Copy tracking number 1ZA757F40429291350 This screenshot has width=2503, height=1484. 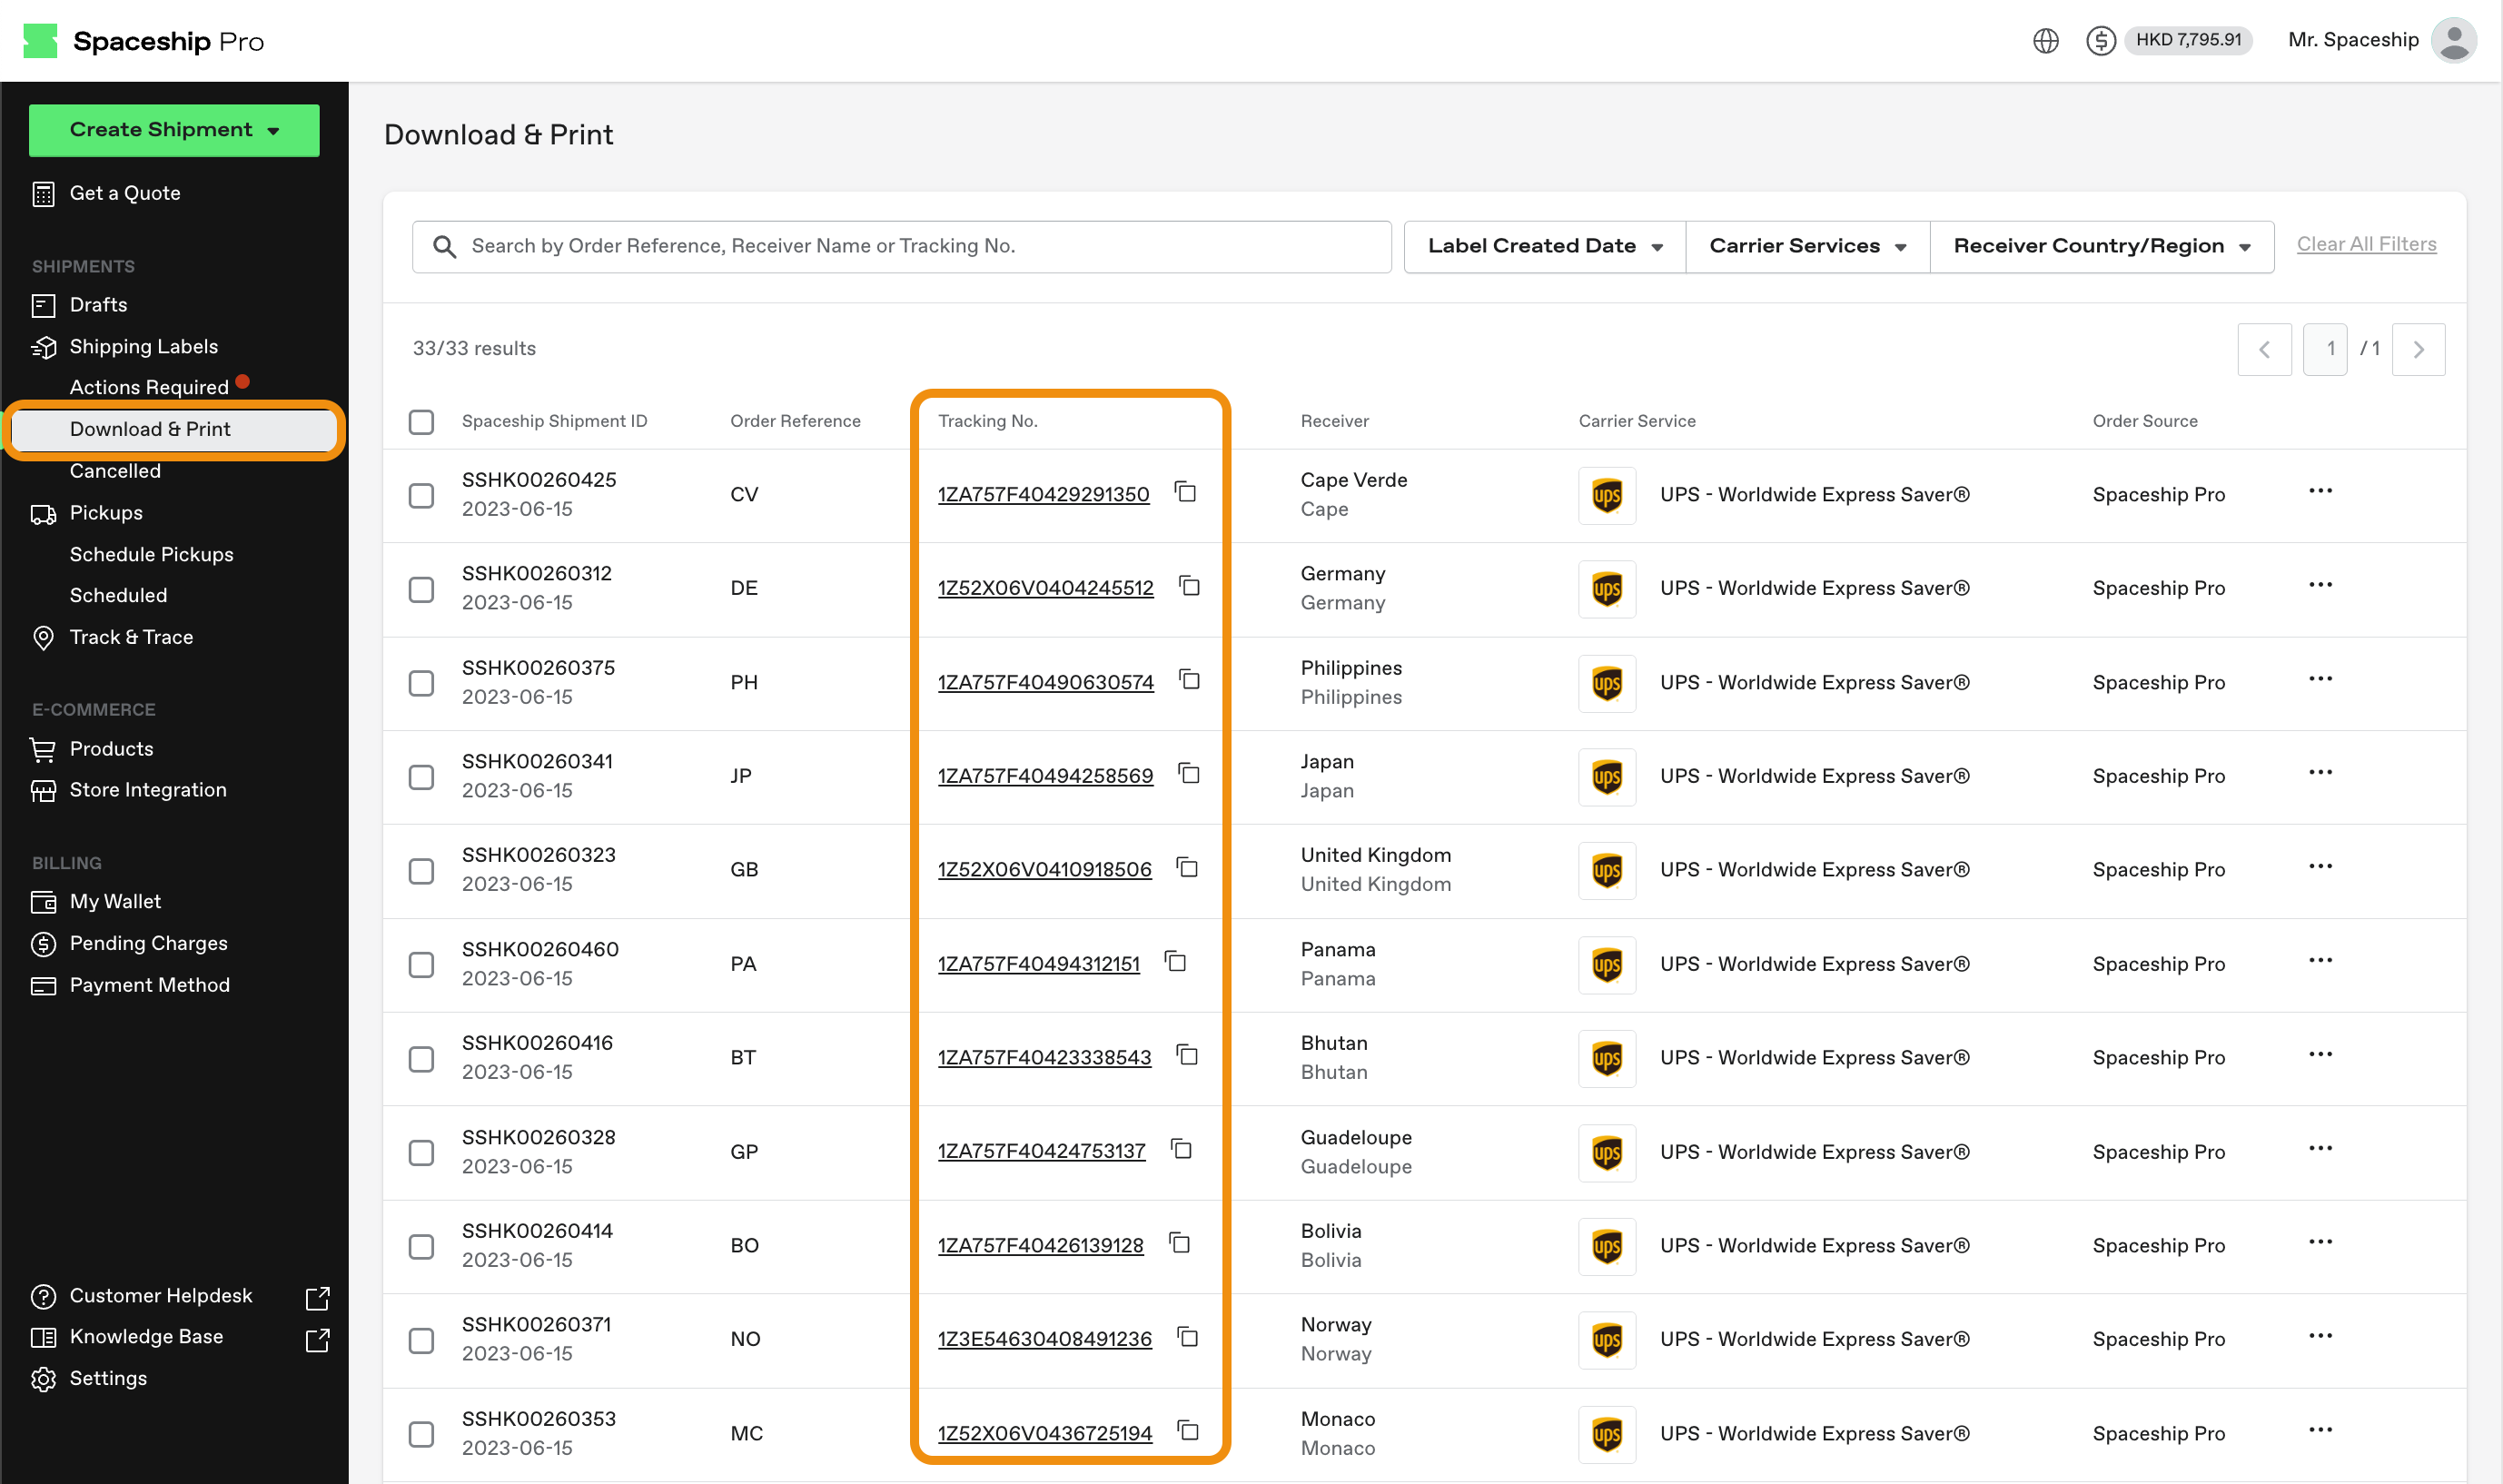pos(1185,492)
